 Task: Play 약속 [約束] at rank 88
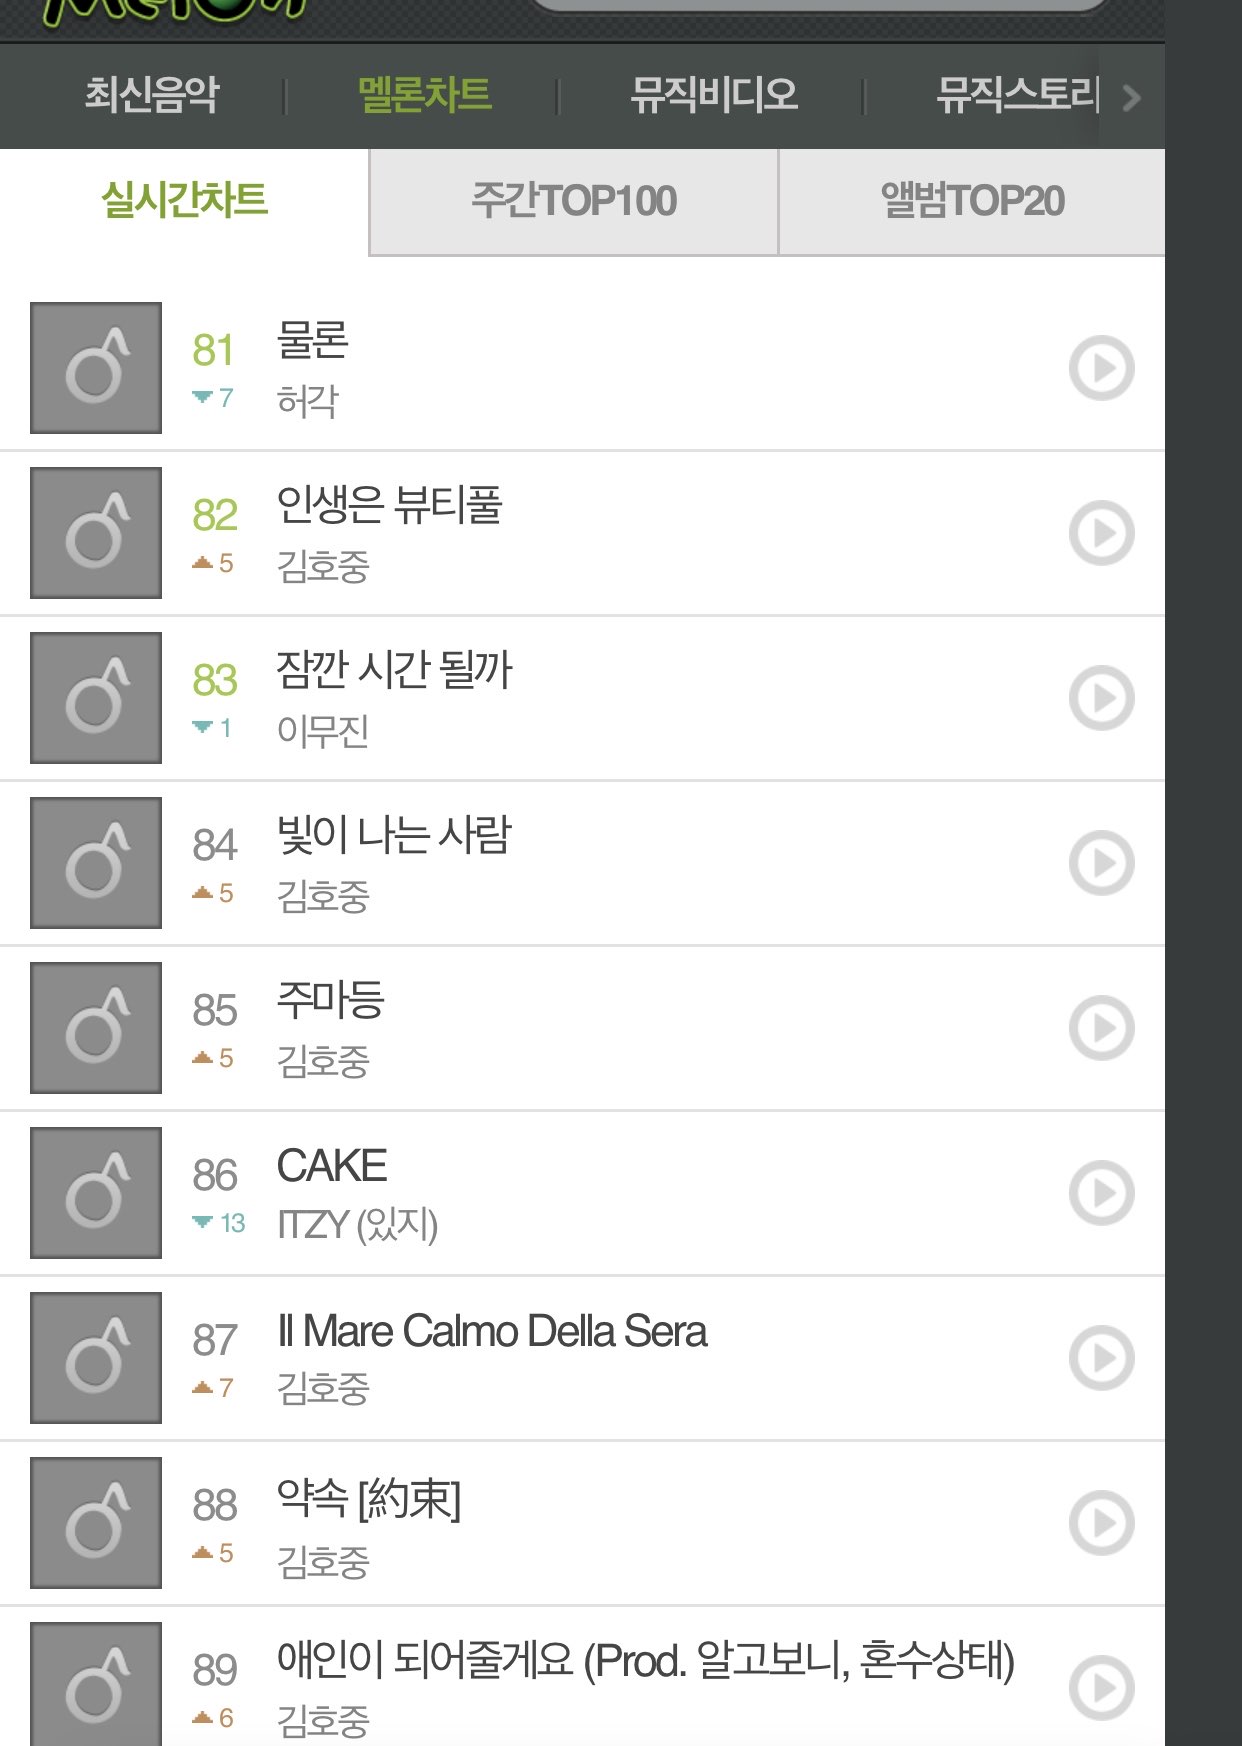click(x=1101, y=1523)
